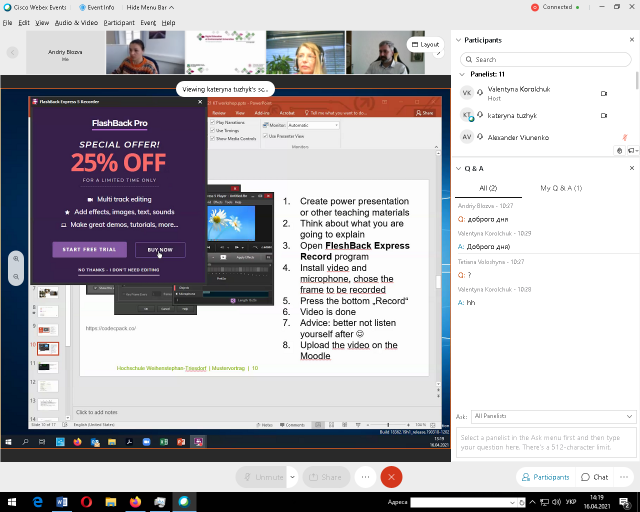This screenshot has width=640, height=512.
Task: Open the Edit menu
Action: 24,23
